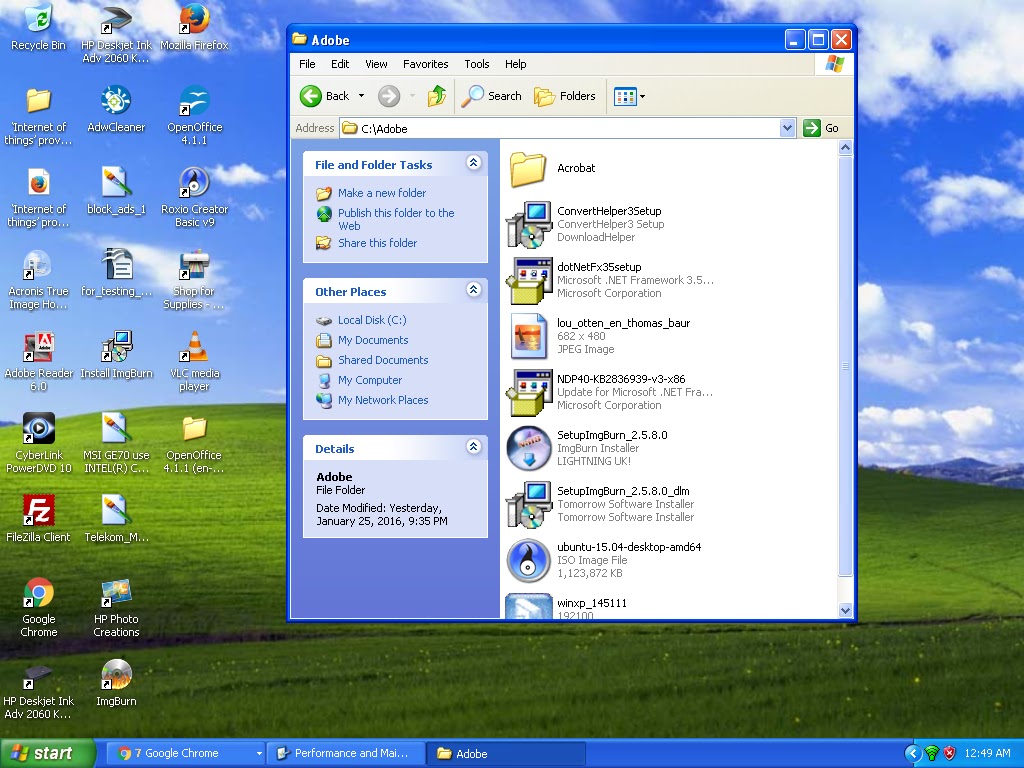Image resolution: width=1024 pixels, height=768 pixels.
Task: Collapse the File and Folder Tasks panel
Action: point(473,163)
